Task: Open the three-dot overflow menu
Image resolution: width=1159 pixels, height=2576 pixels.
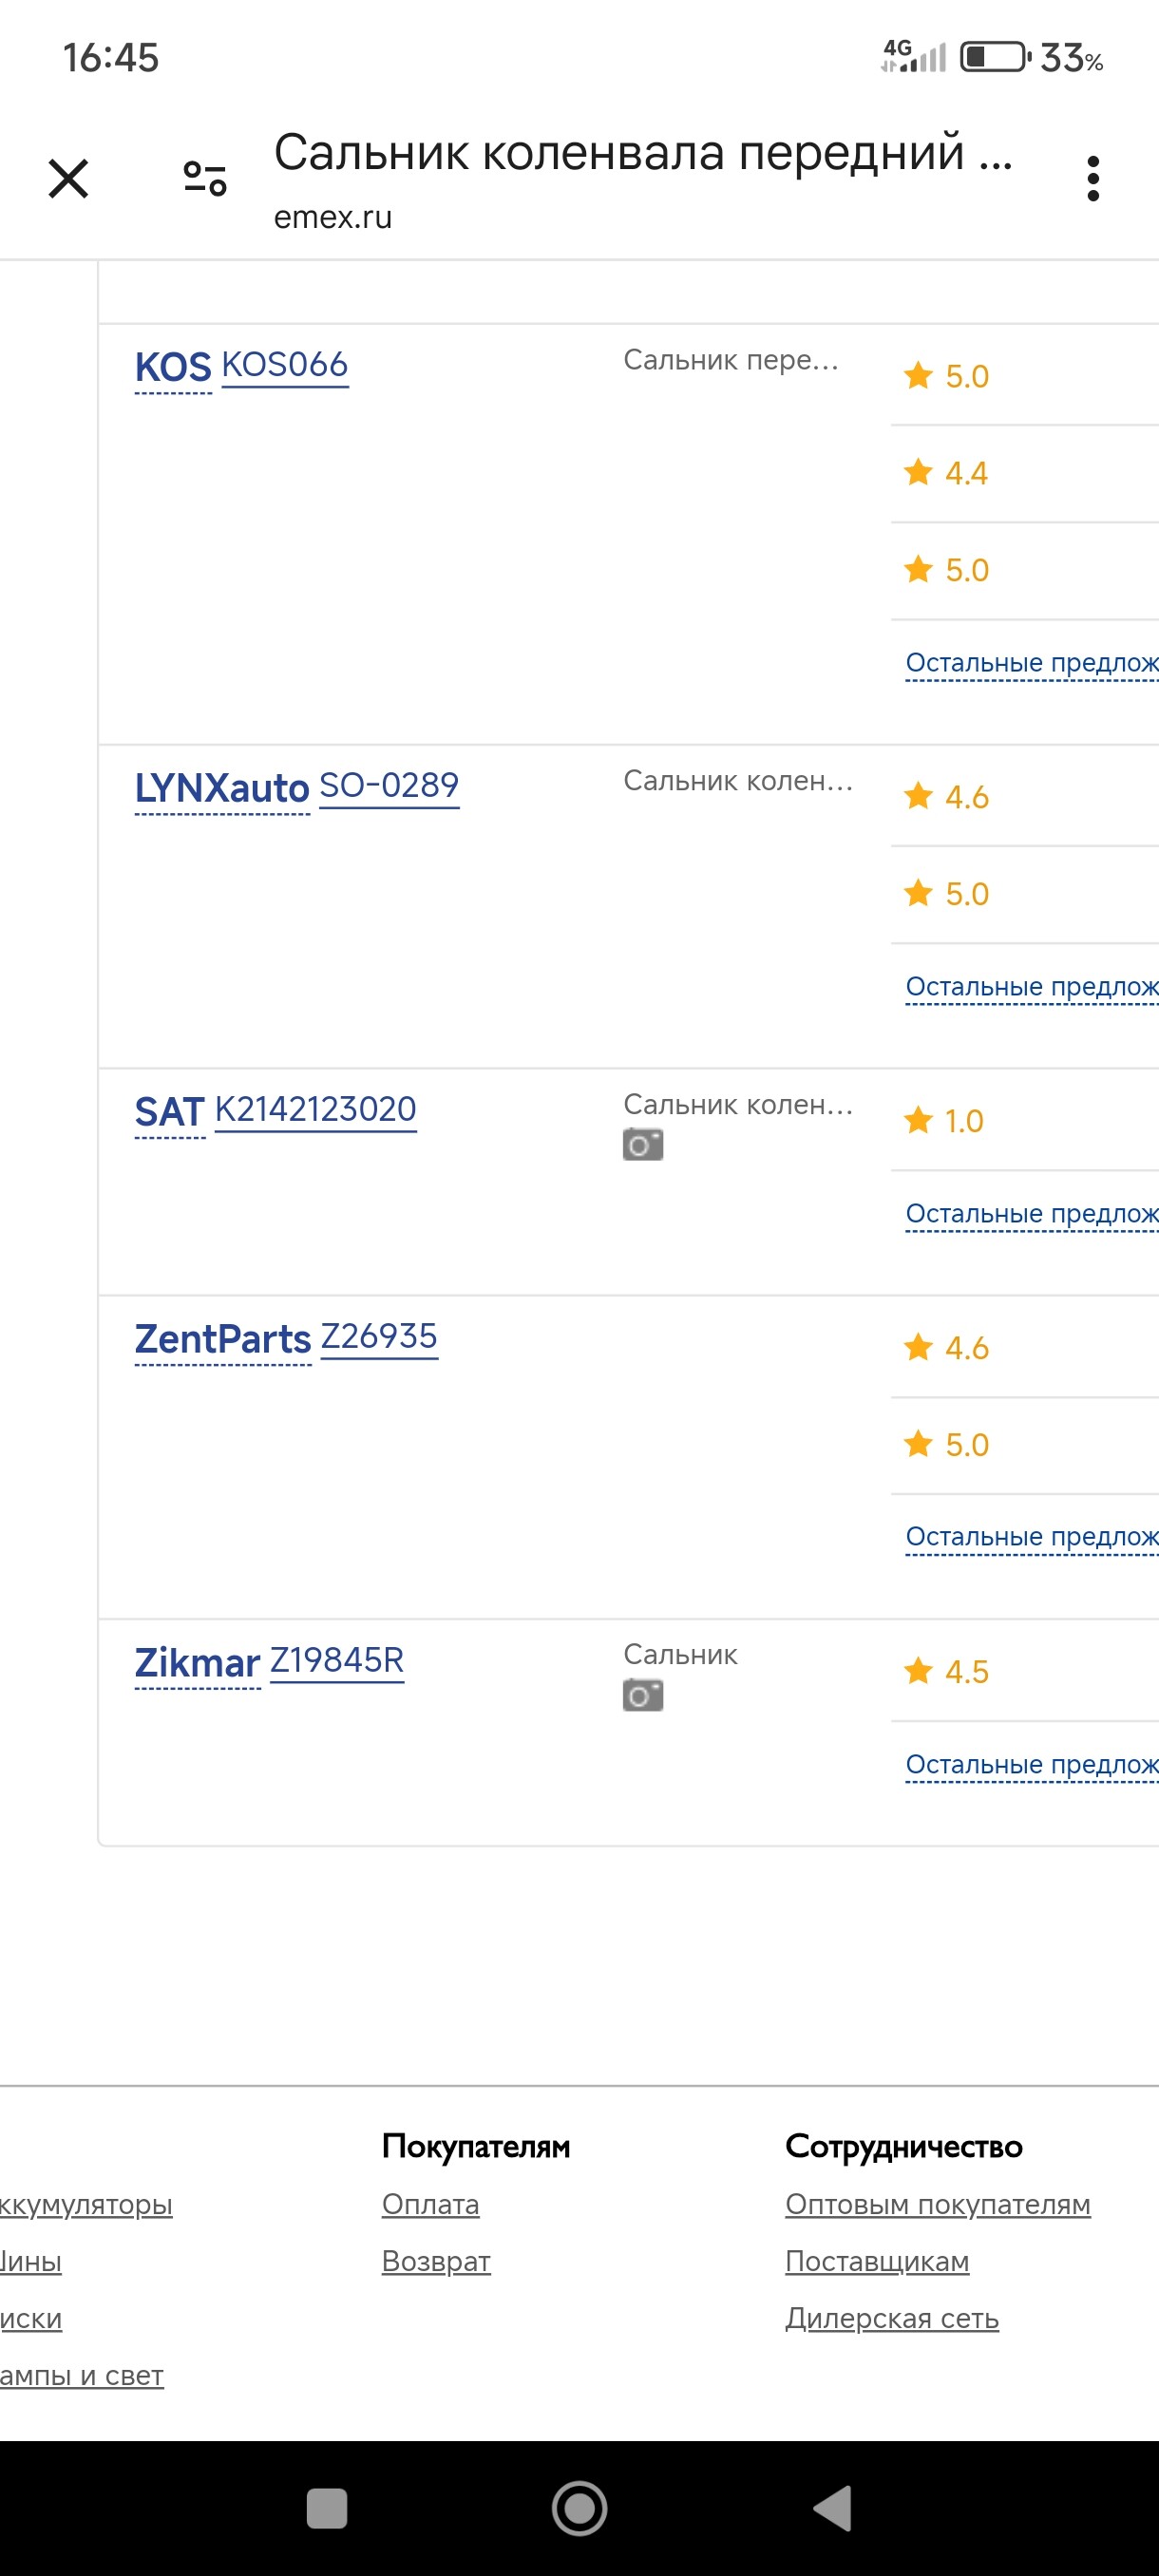Action: pos(1093,179)
